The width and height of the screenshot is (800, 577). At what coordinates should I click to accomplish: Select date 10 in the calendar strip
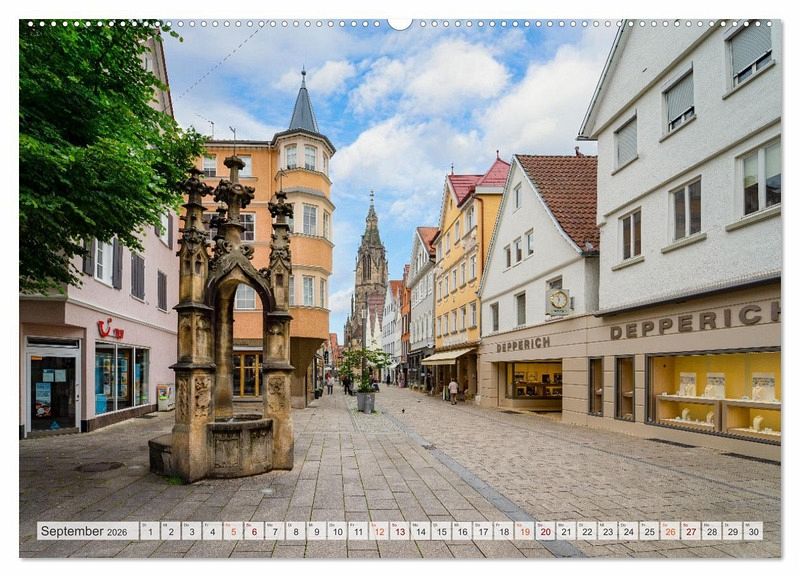click(337, 531)
